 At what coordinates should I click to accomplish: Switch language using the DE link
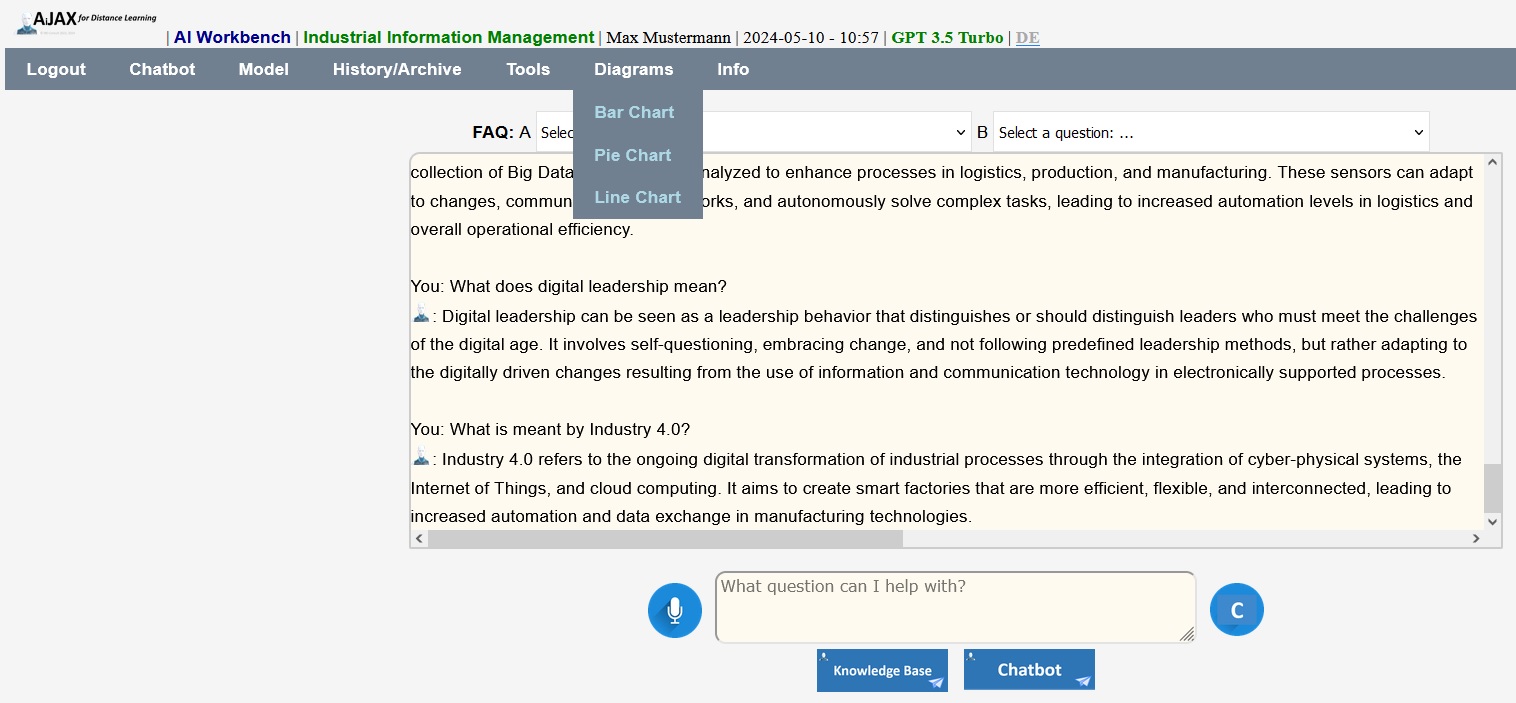click(1027, 38)
